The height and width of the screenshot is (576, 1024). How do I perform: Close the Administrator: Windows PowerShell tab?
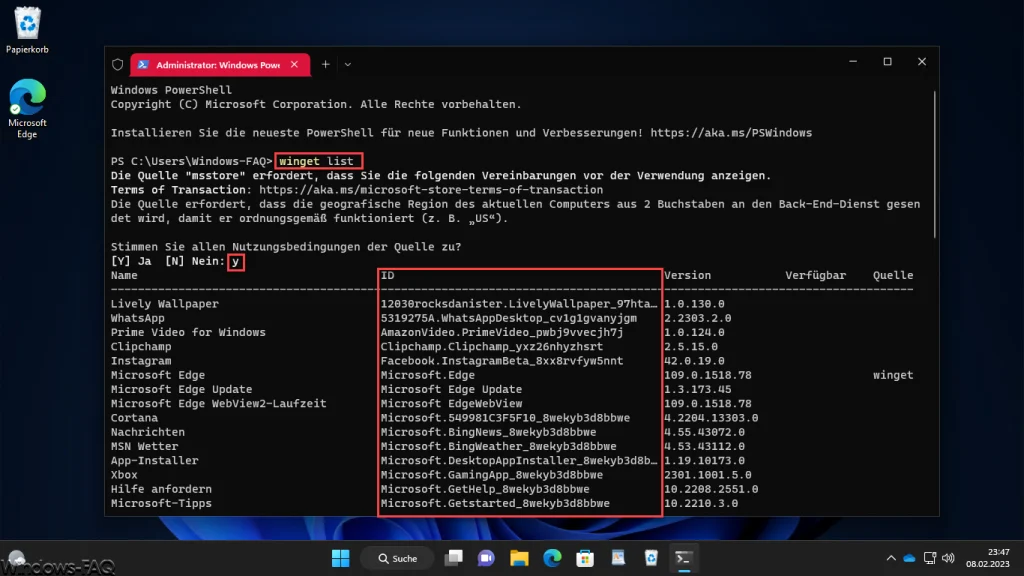click(x=295, y=65)
